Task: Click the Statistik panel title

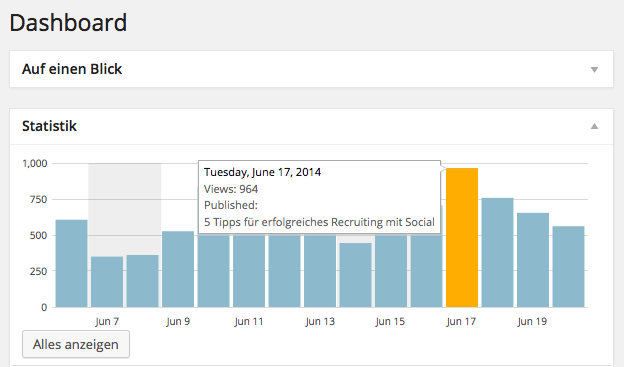Action: pos(49,126)
